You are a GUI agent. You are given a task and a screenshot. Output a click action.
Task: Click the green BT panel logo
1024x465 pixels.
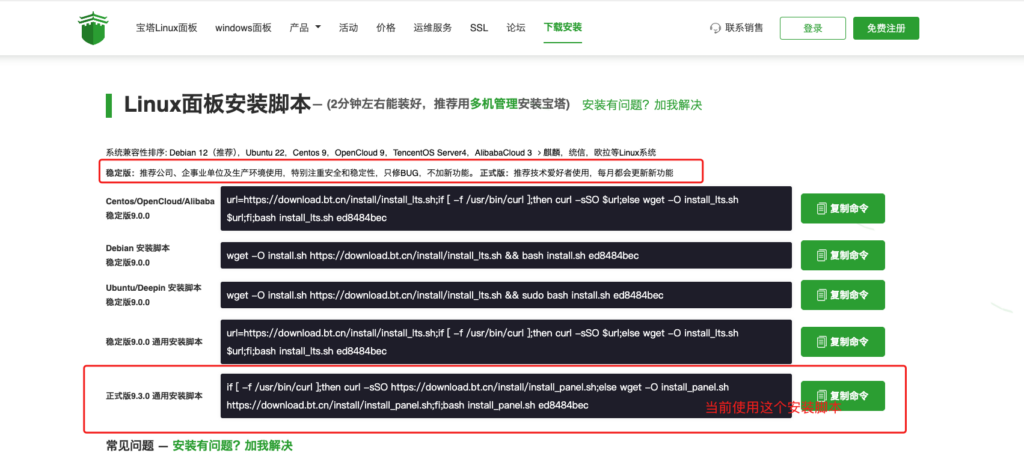(92, 28)
